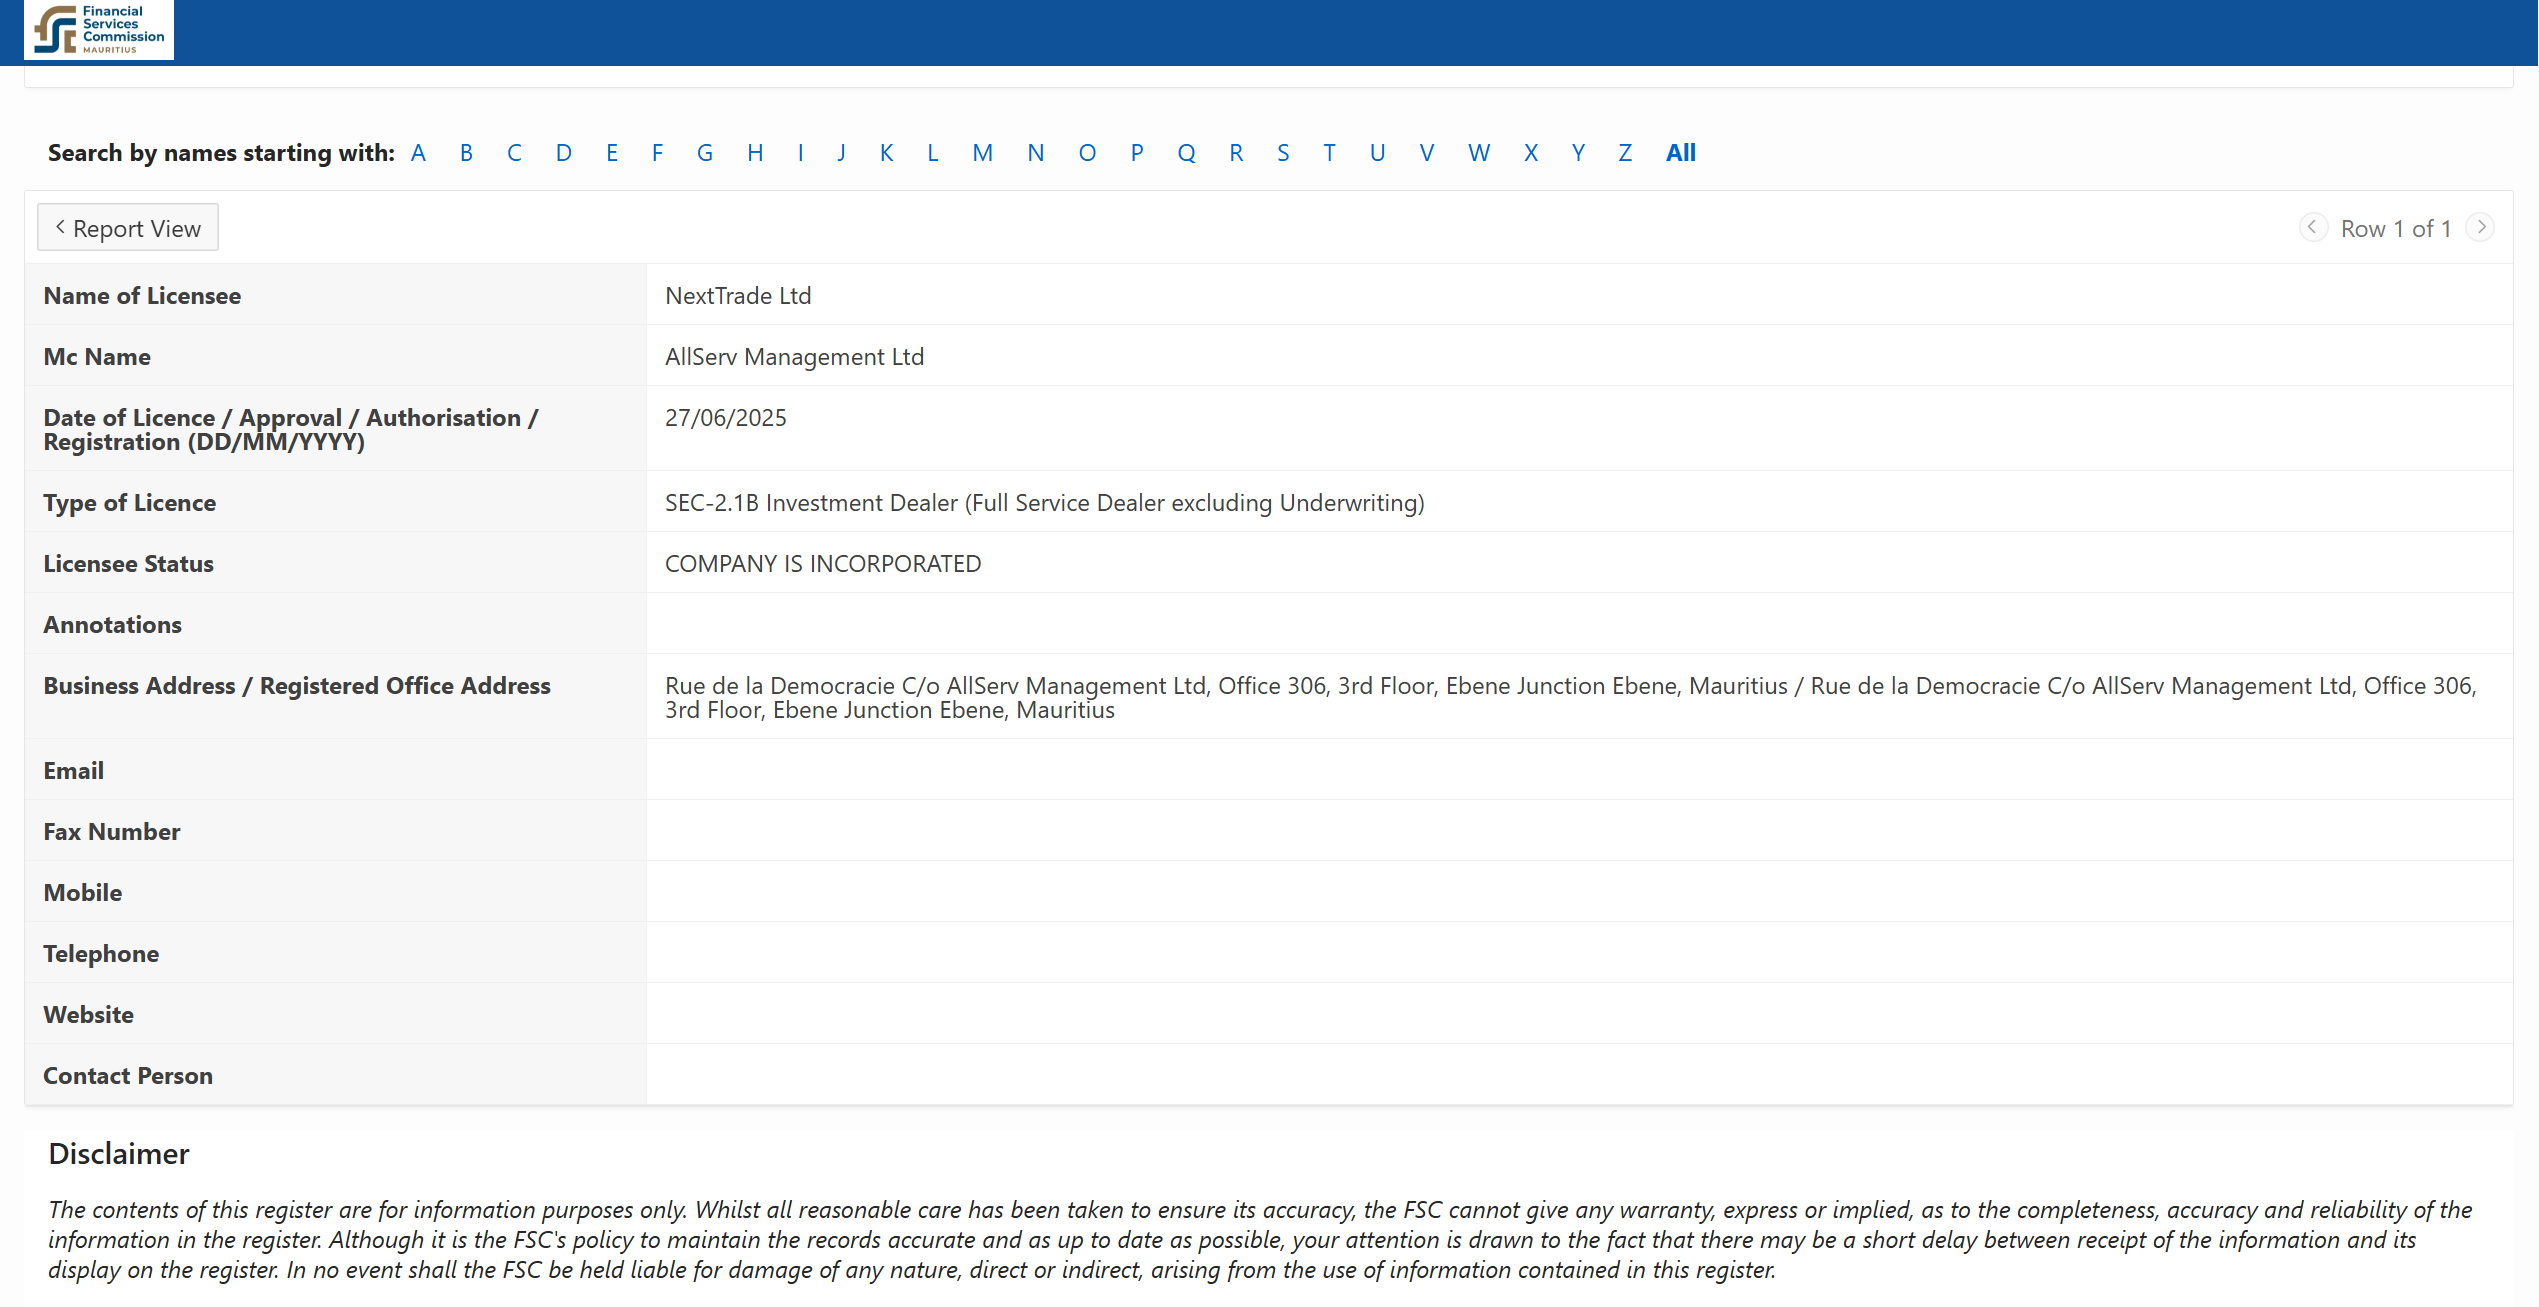Click the Financial Services Commission logo
Screen dimensions: 2539x1307
(x=99, y=30)
